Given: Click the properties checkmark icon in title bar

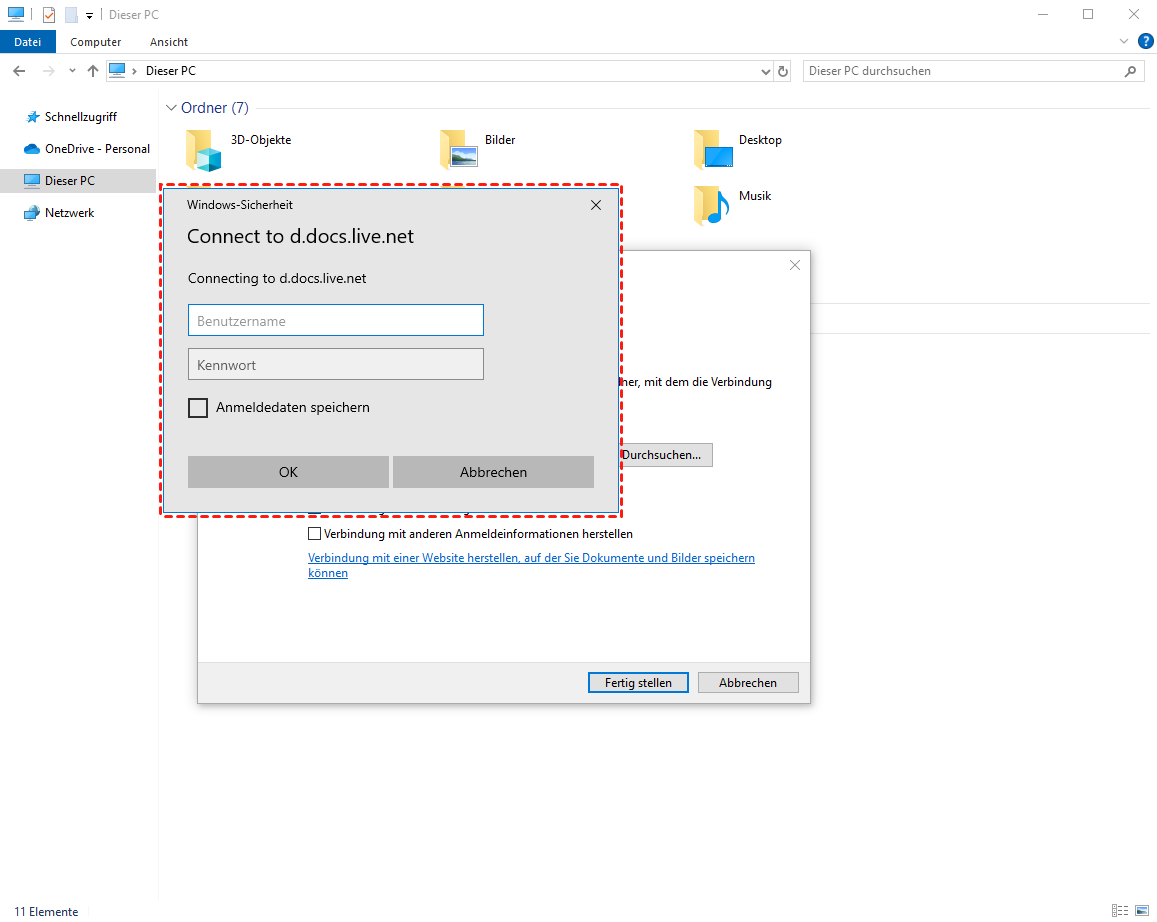Looking at the screenshot, I should pyautogui.click(x=49, y=15).
